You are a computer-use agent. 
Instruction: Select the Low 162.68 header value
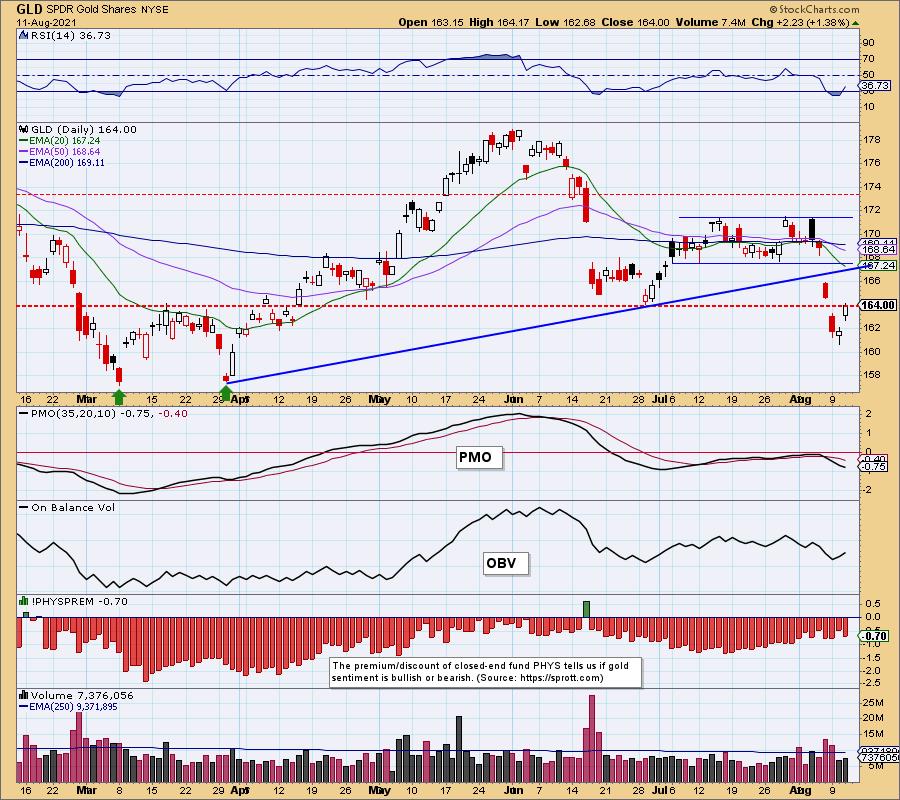565,22
